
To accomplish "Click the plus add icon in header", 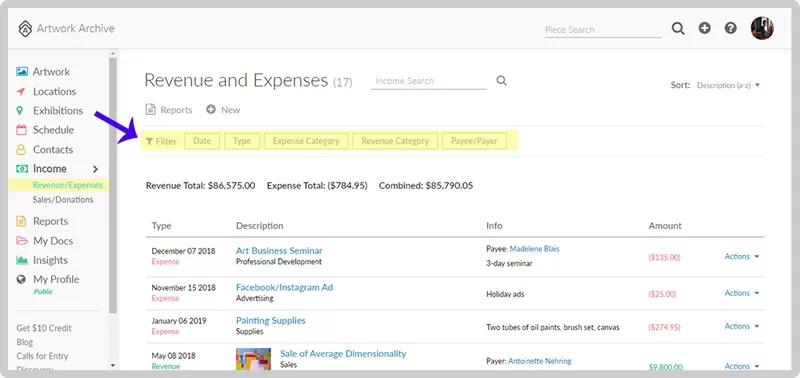I will click(x=705, y=29).
